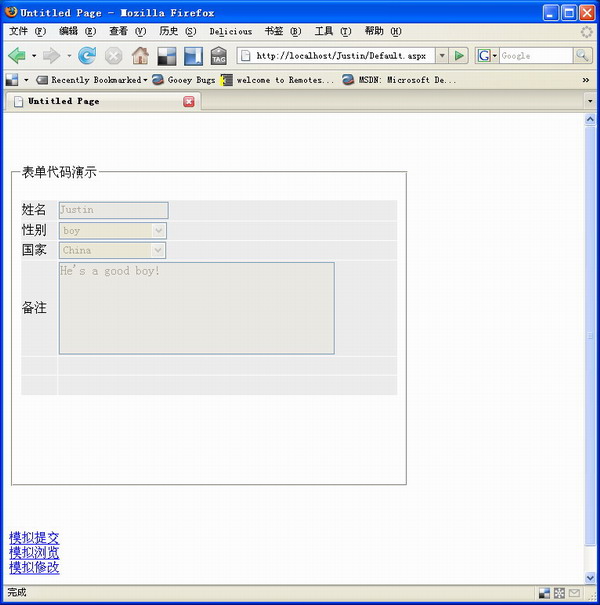600x605 pixels.
Task: Expand the Recently Bookmarked folder
Action: pyautogui.click(x=92, y=80)
